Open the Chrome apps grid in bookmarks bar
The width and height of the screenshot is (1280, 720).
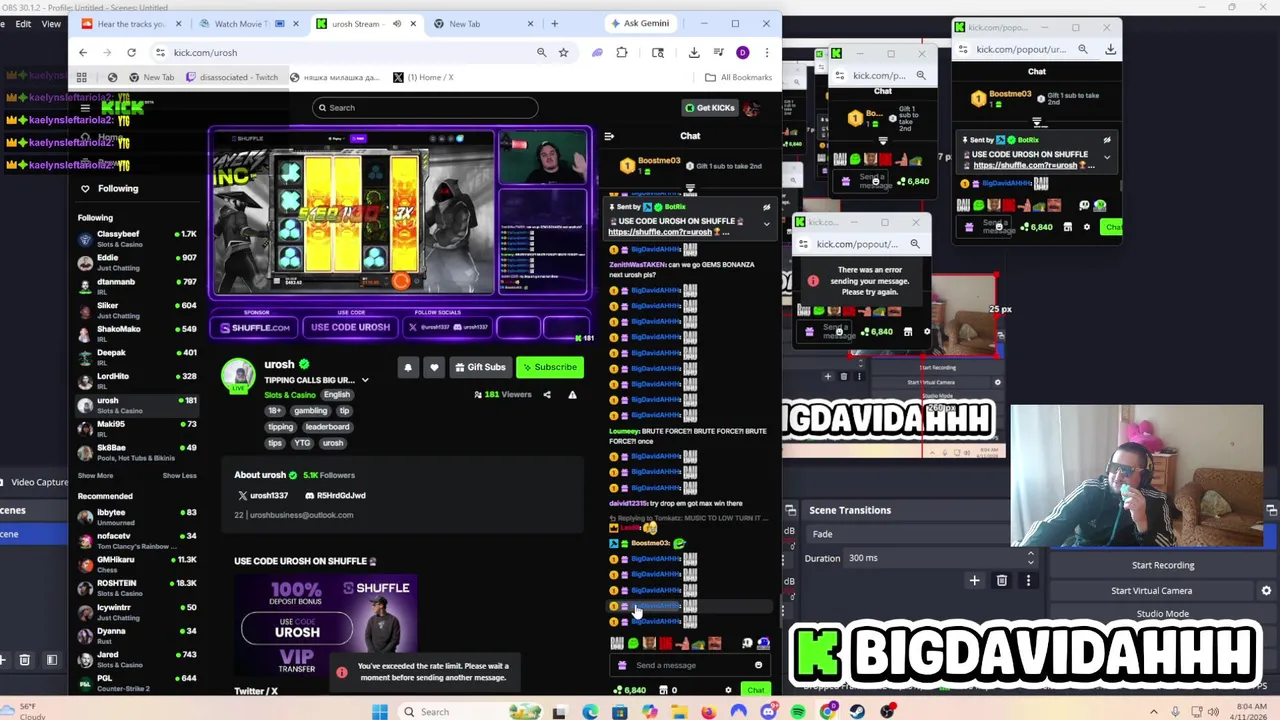pyautogui.click(x=82, y=77)
